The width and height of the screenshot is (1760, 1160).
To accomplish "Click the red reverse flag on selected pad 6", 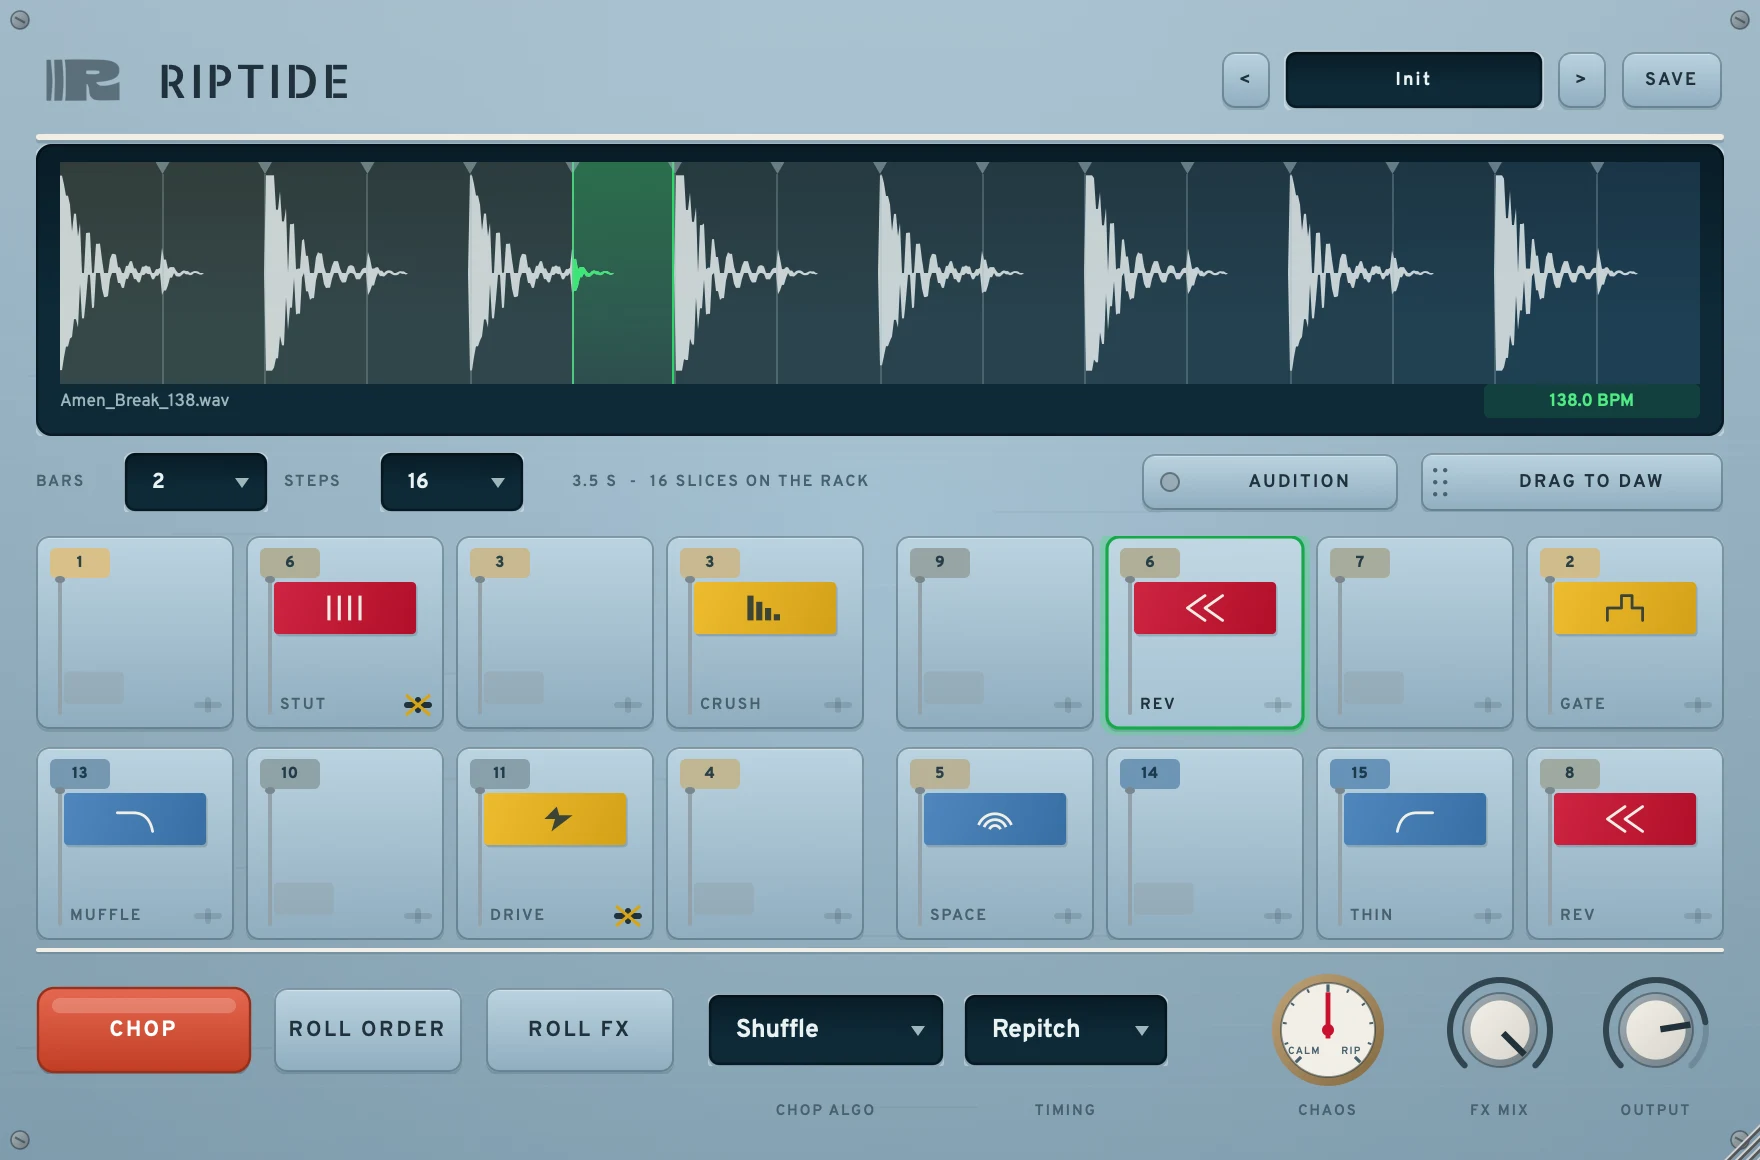I will point(1205,608).
